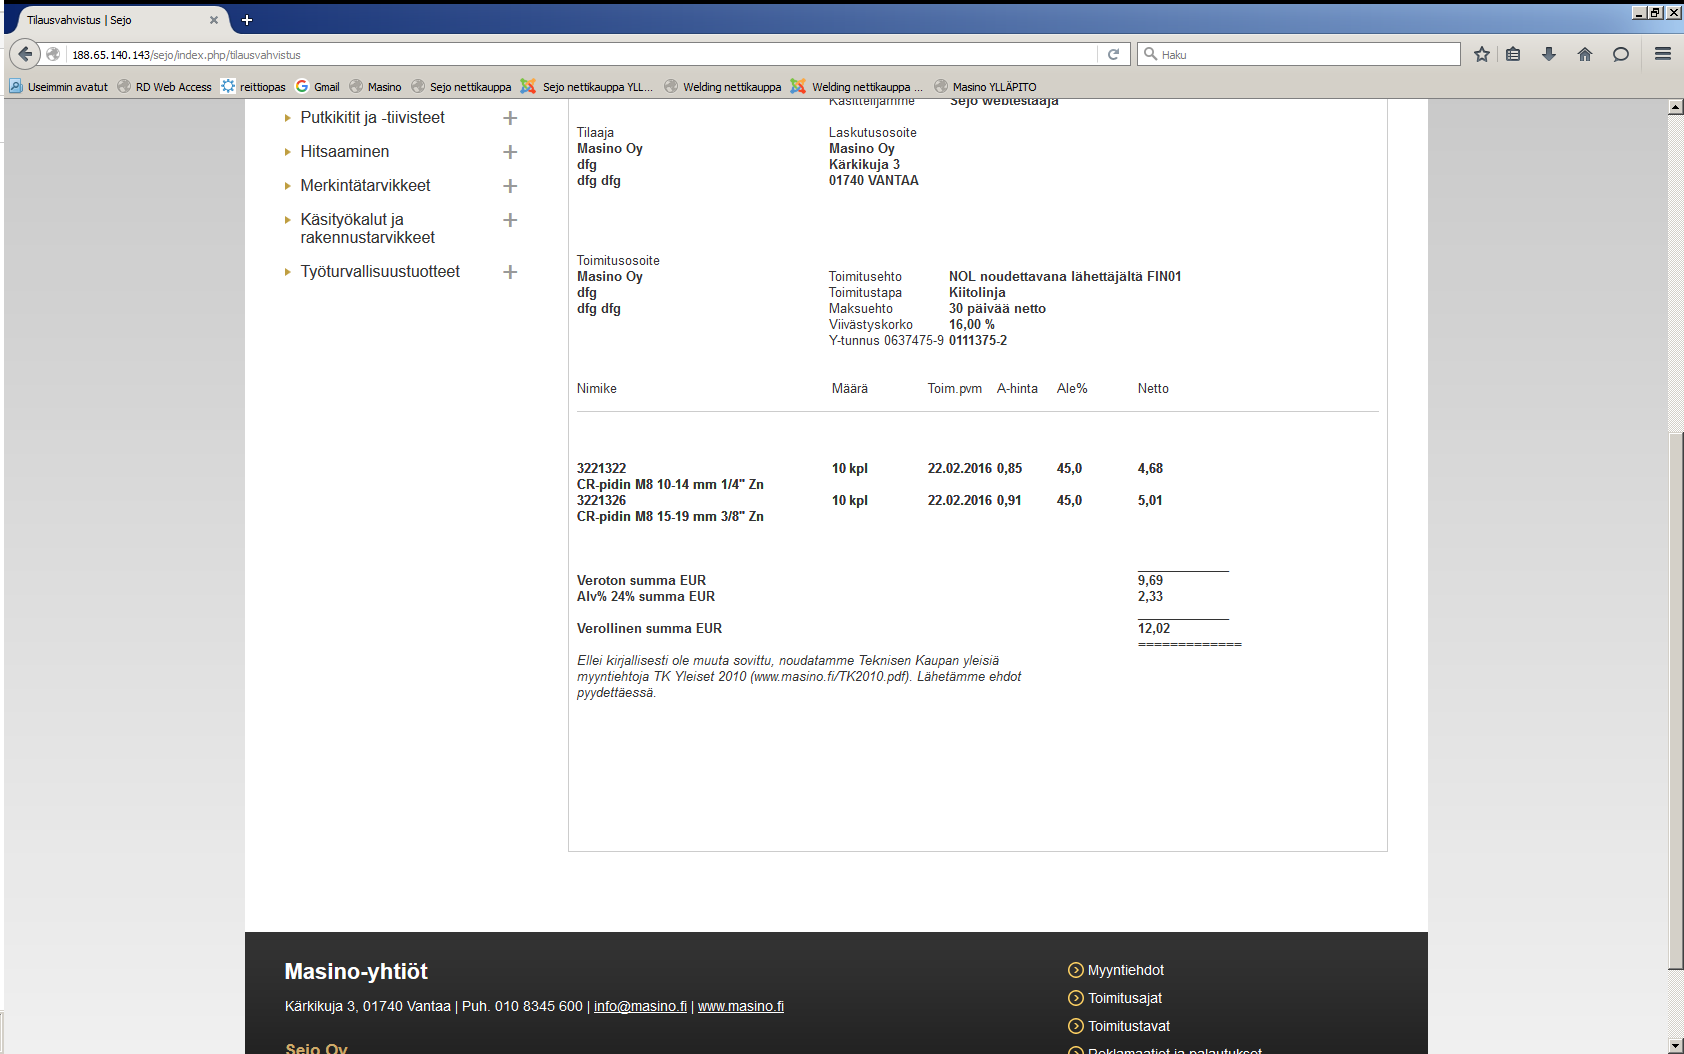Screen dimensions: 1684x1054
Task: Open Käsityökalut ja rakennustarvikkeet category
Action: click(x=367, y=228)
